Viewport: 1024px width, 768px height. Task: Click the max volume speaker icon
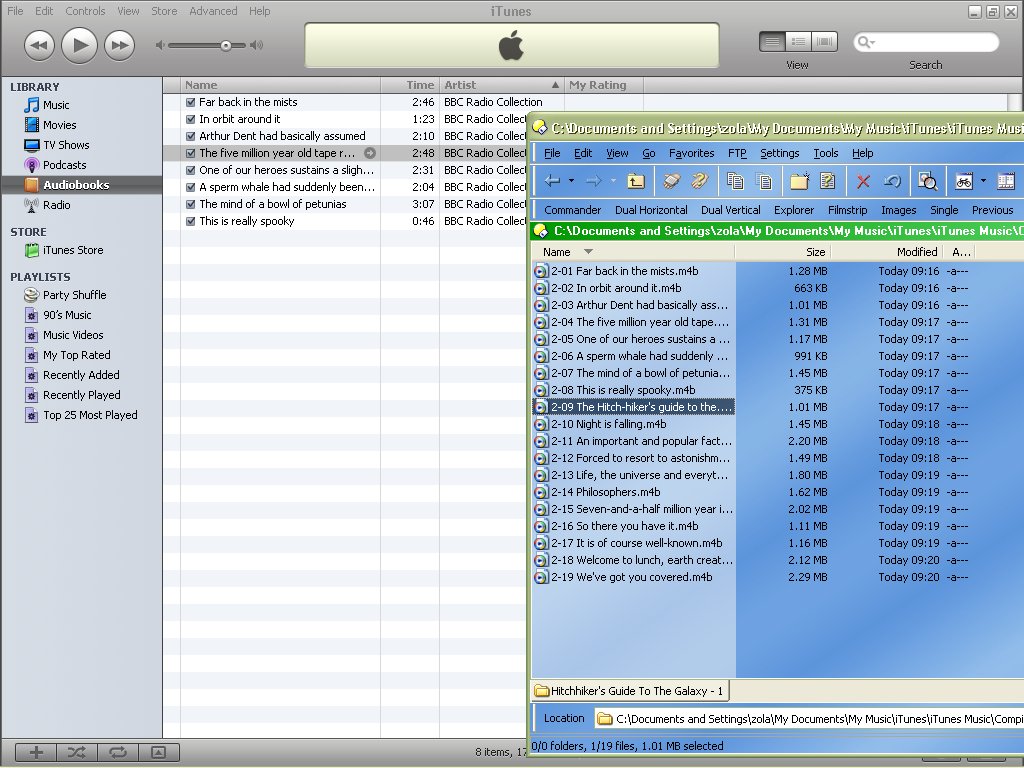click(x=257, y=45)
